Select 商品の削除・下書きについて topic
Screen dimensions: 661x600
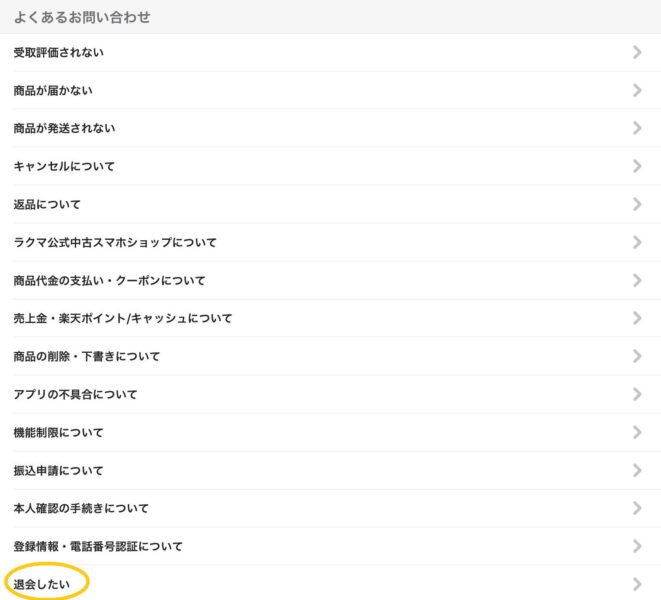330,356
